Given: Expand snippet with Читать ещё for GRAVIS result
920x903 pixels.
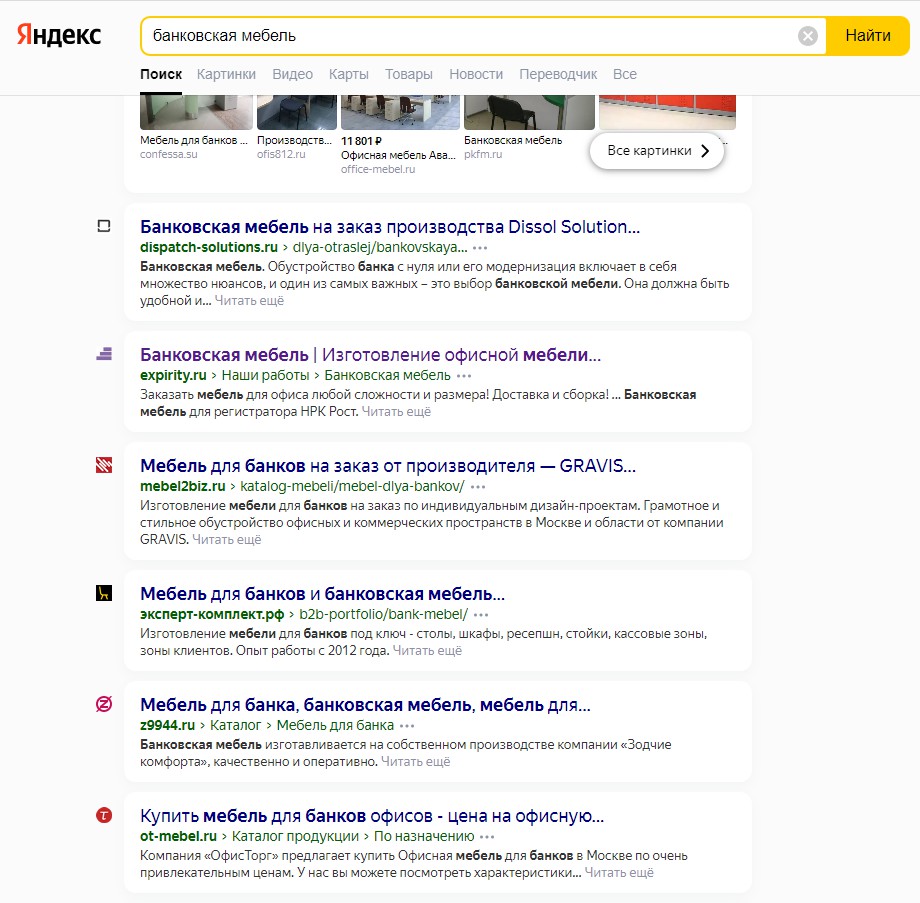Looking at the screenshot, I should [x=226, y=540].
